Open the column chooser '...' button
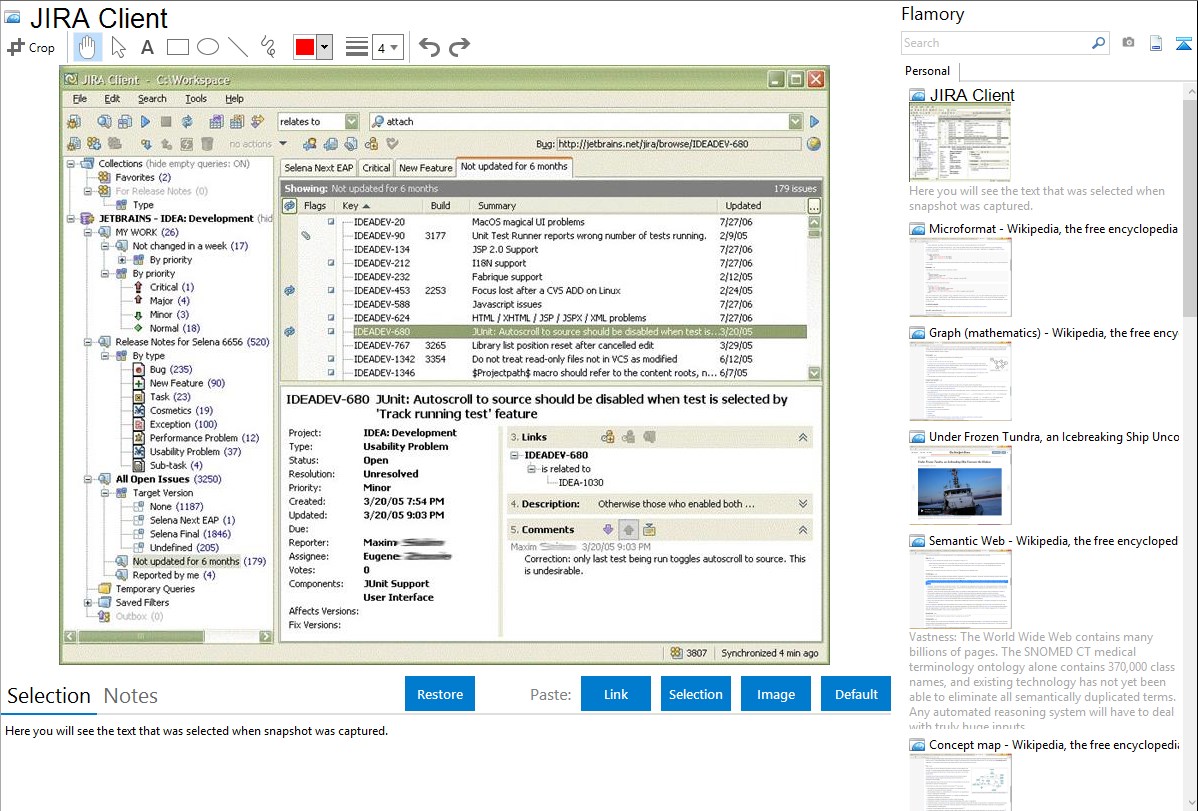 click(x=814, y=206)
